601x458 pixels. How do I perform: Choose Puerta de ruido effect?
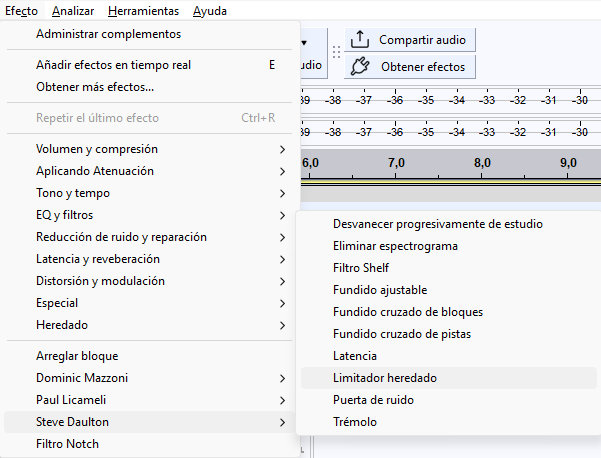[x=373, y=400]
